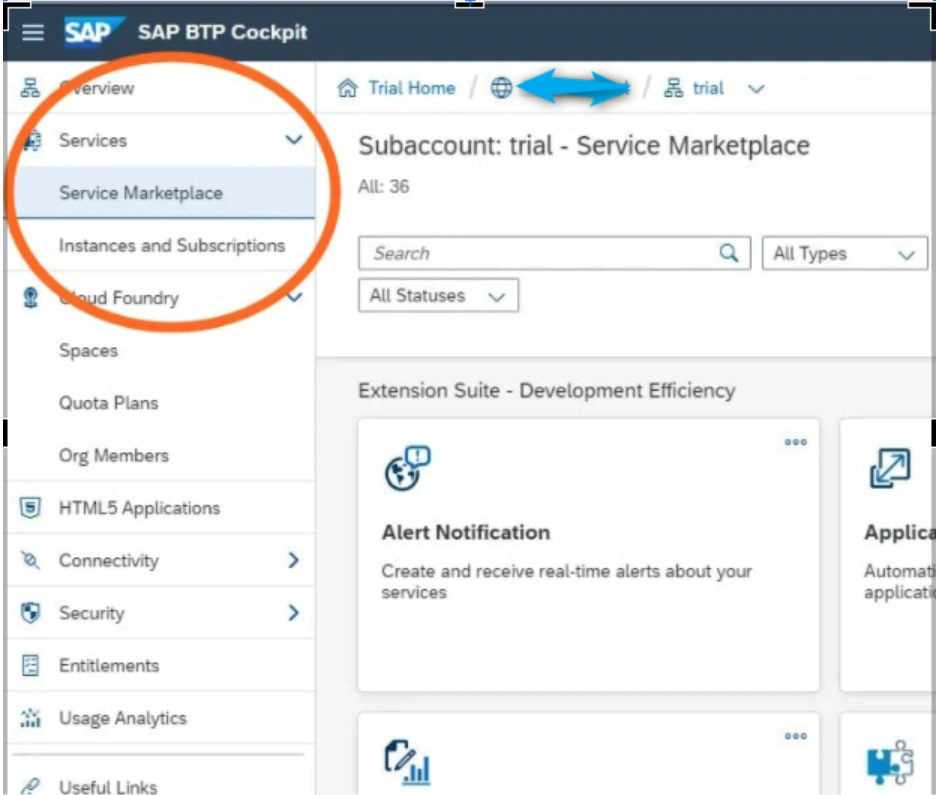The image size is (937, 795).
Task: Open the second-row tile's three-dot menu
Action: (795, 736)
